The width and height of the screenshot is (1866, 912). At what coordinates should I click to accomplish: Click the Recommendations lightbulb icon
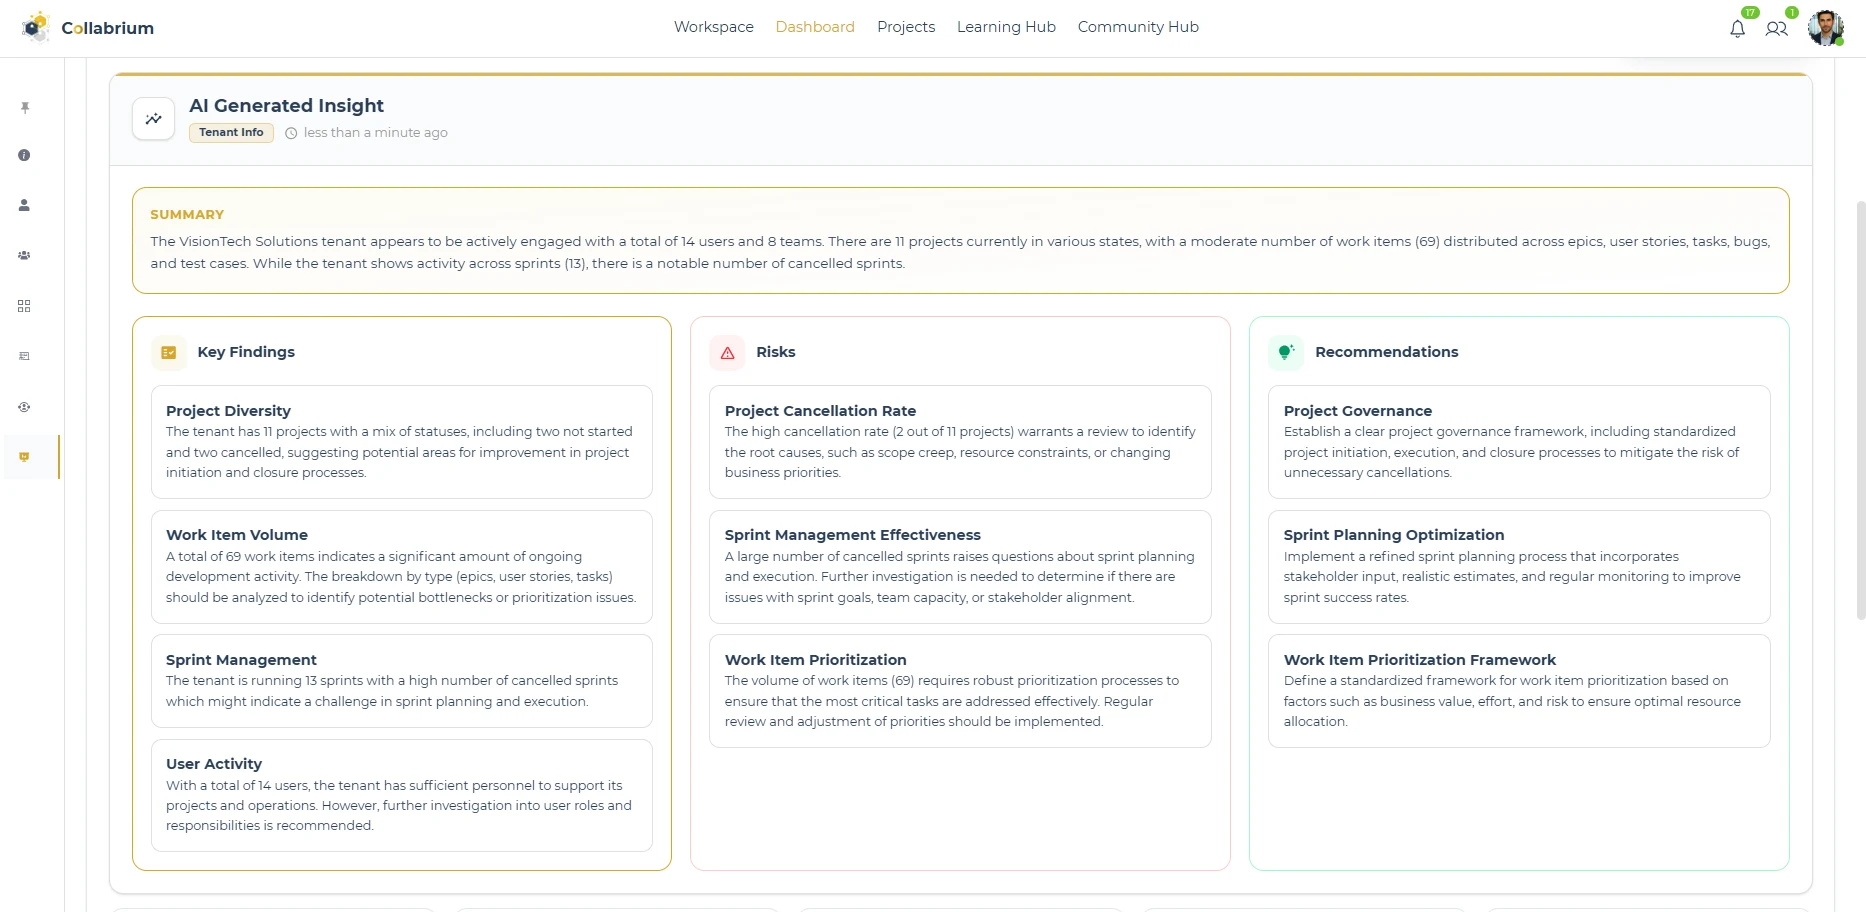click(1286, 352)
